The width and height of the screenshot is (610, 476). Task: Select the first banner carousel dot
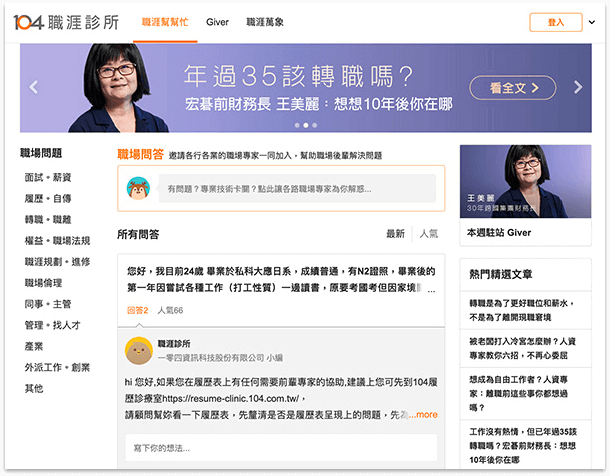click(297, 125)
